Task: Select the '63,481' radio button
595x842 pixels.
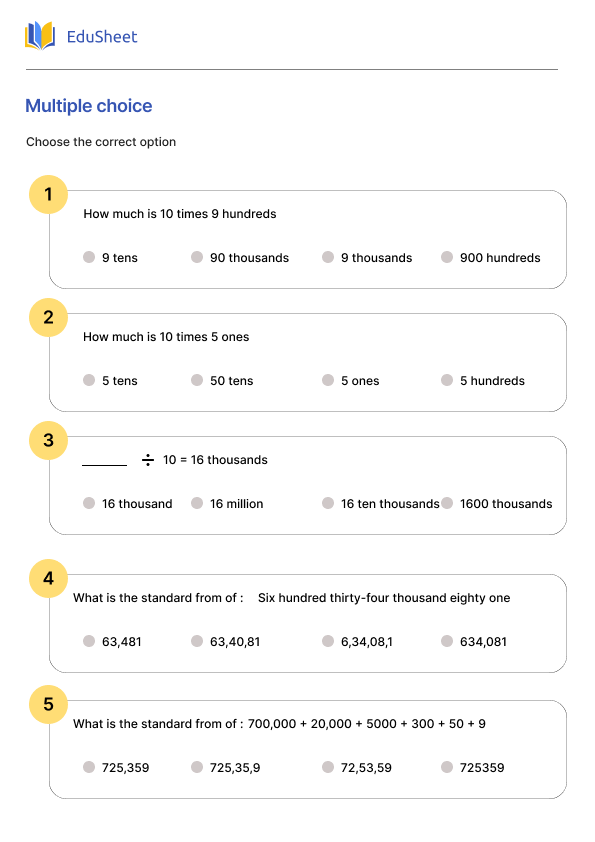Action: tap(89, 641)
